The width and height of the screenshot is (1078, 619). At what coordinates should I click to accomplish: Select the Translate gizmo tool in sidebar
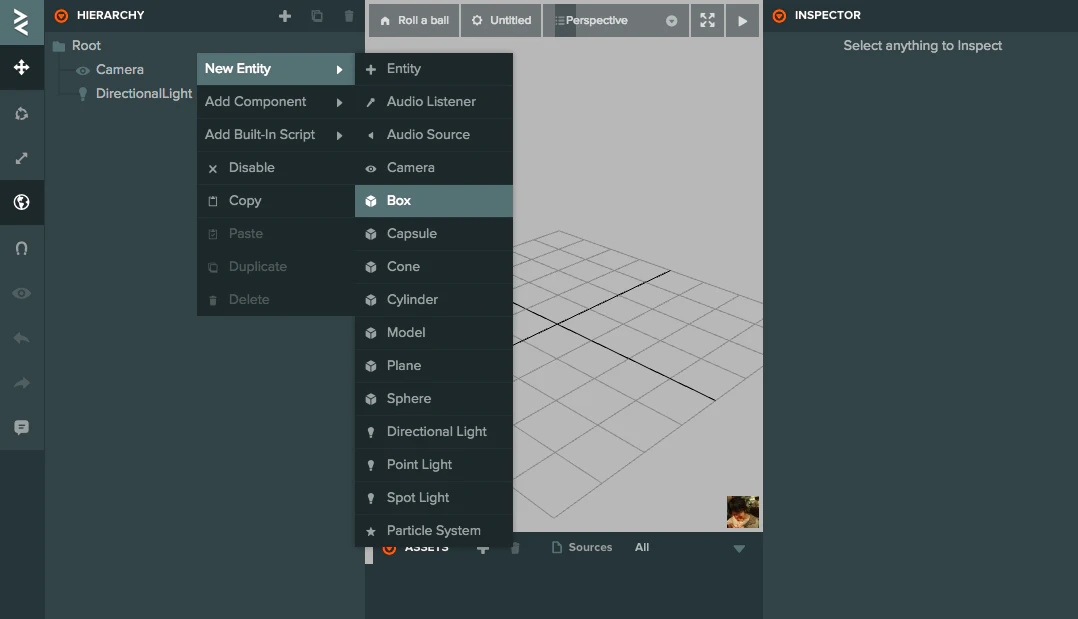coord(21,67)
